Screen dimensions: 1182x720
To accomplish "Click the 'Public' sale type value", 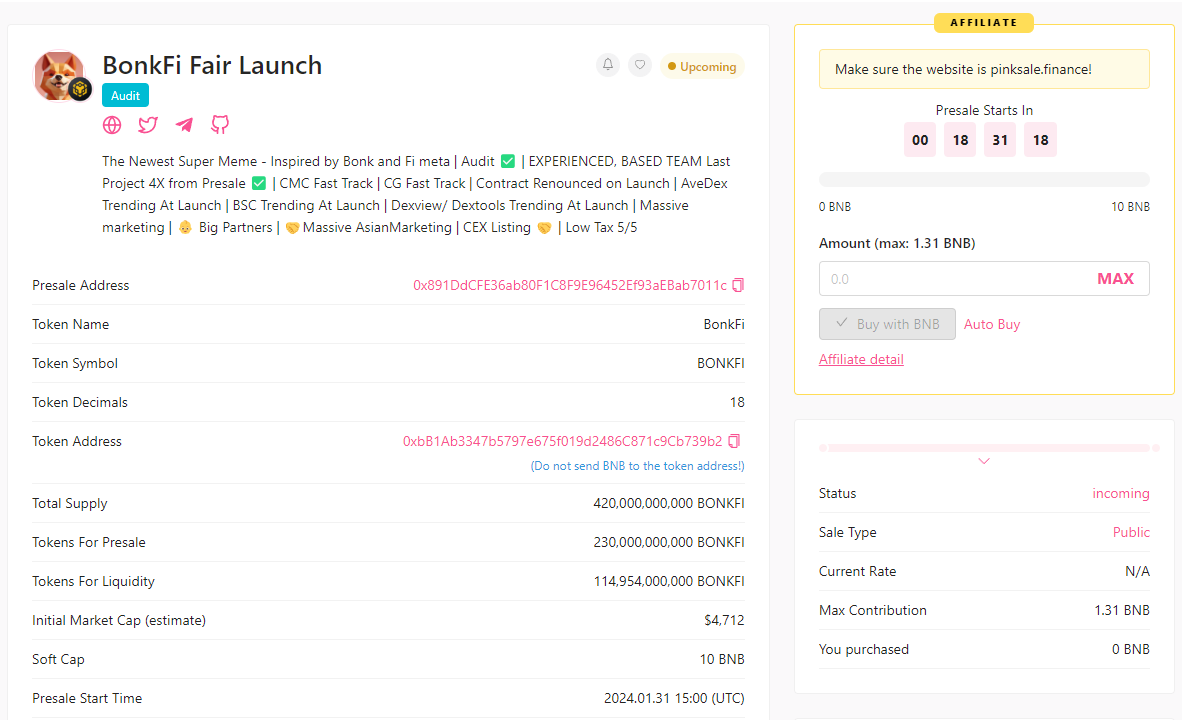I will pyautogui.click(x=1131, y=532).
